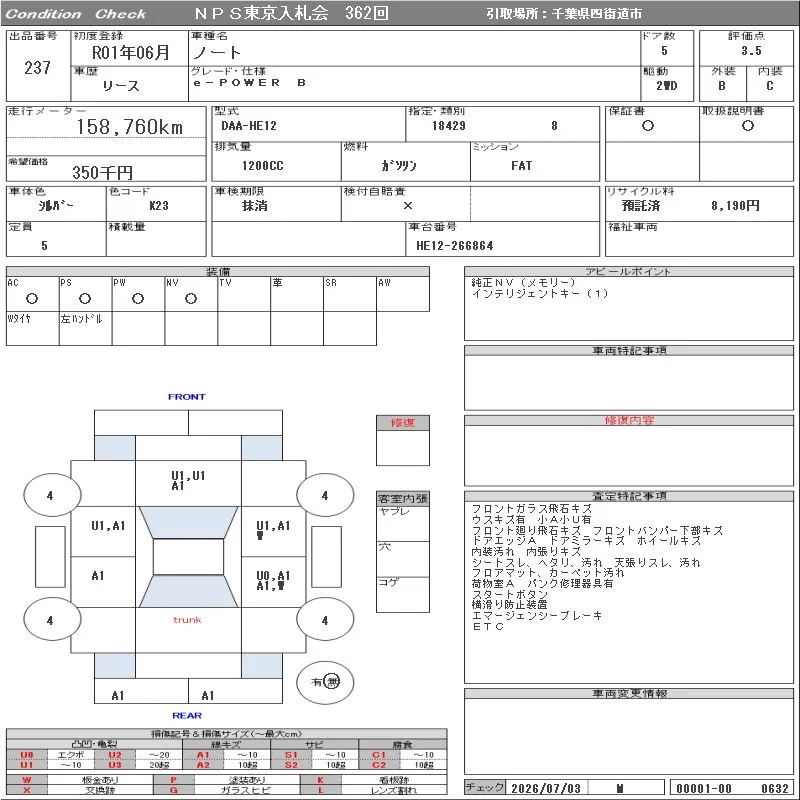
Task: Select vehicle history 'リース'
Action: 120,86
